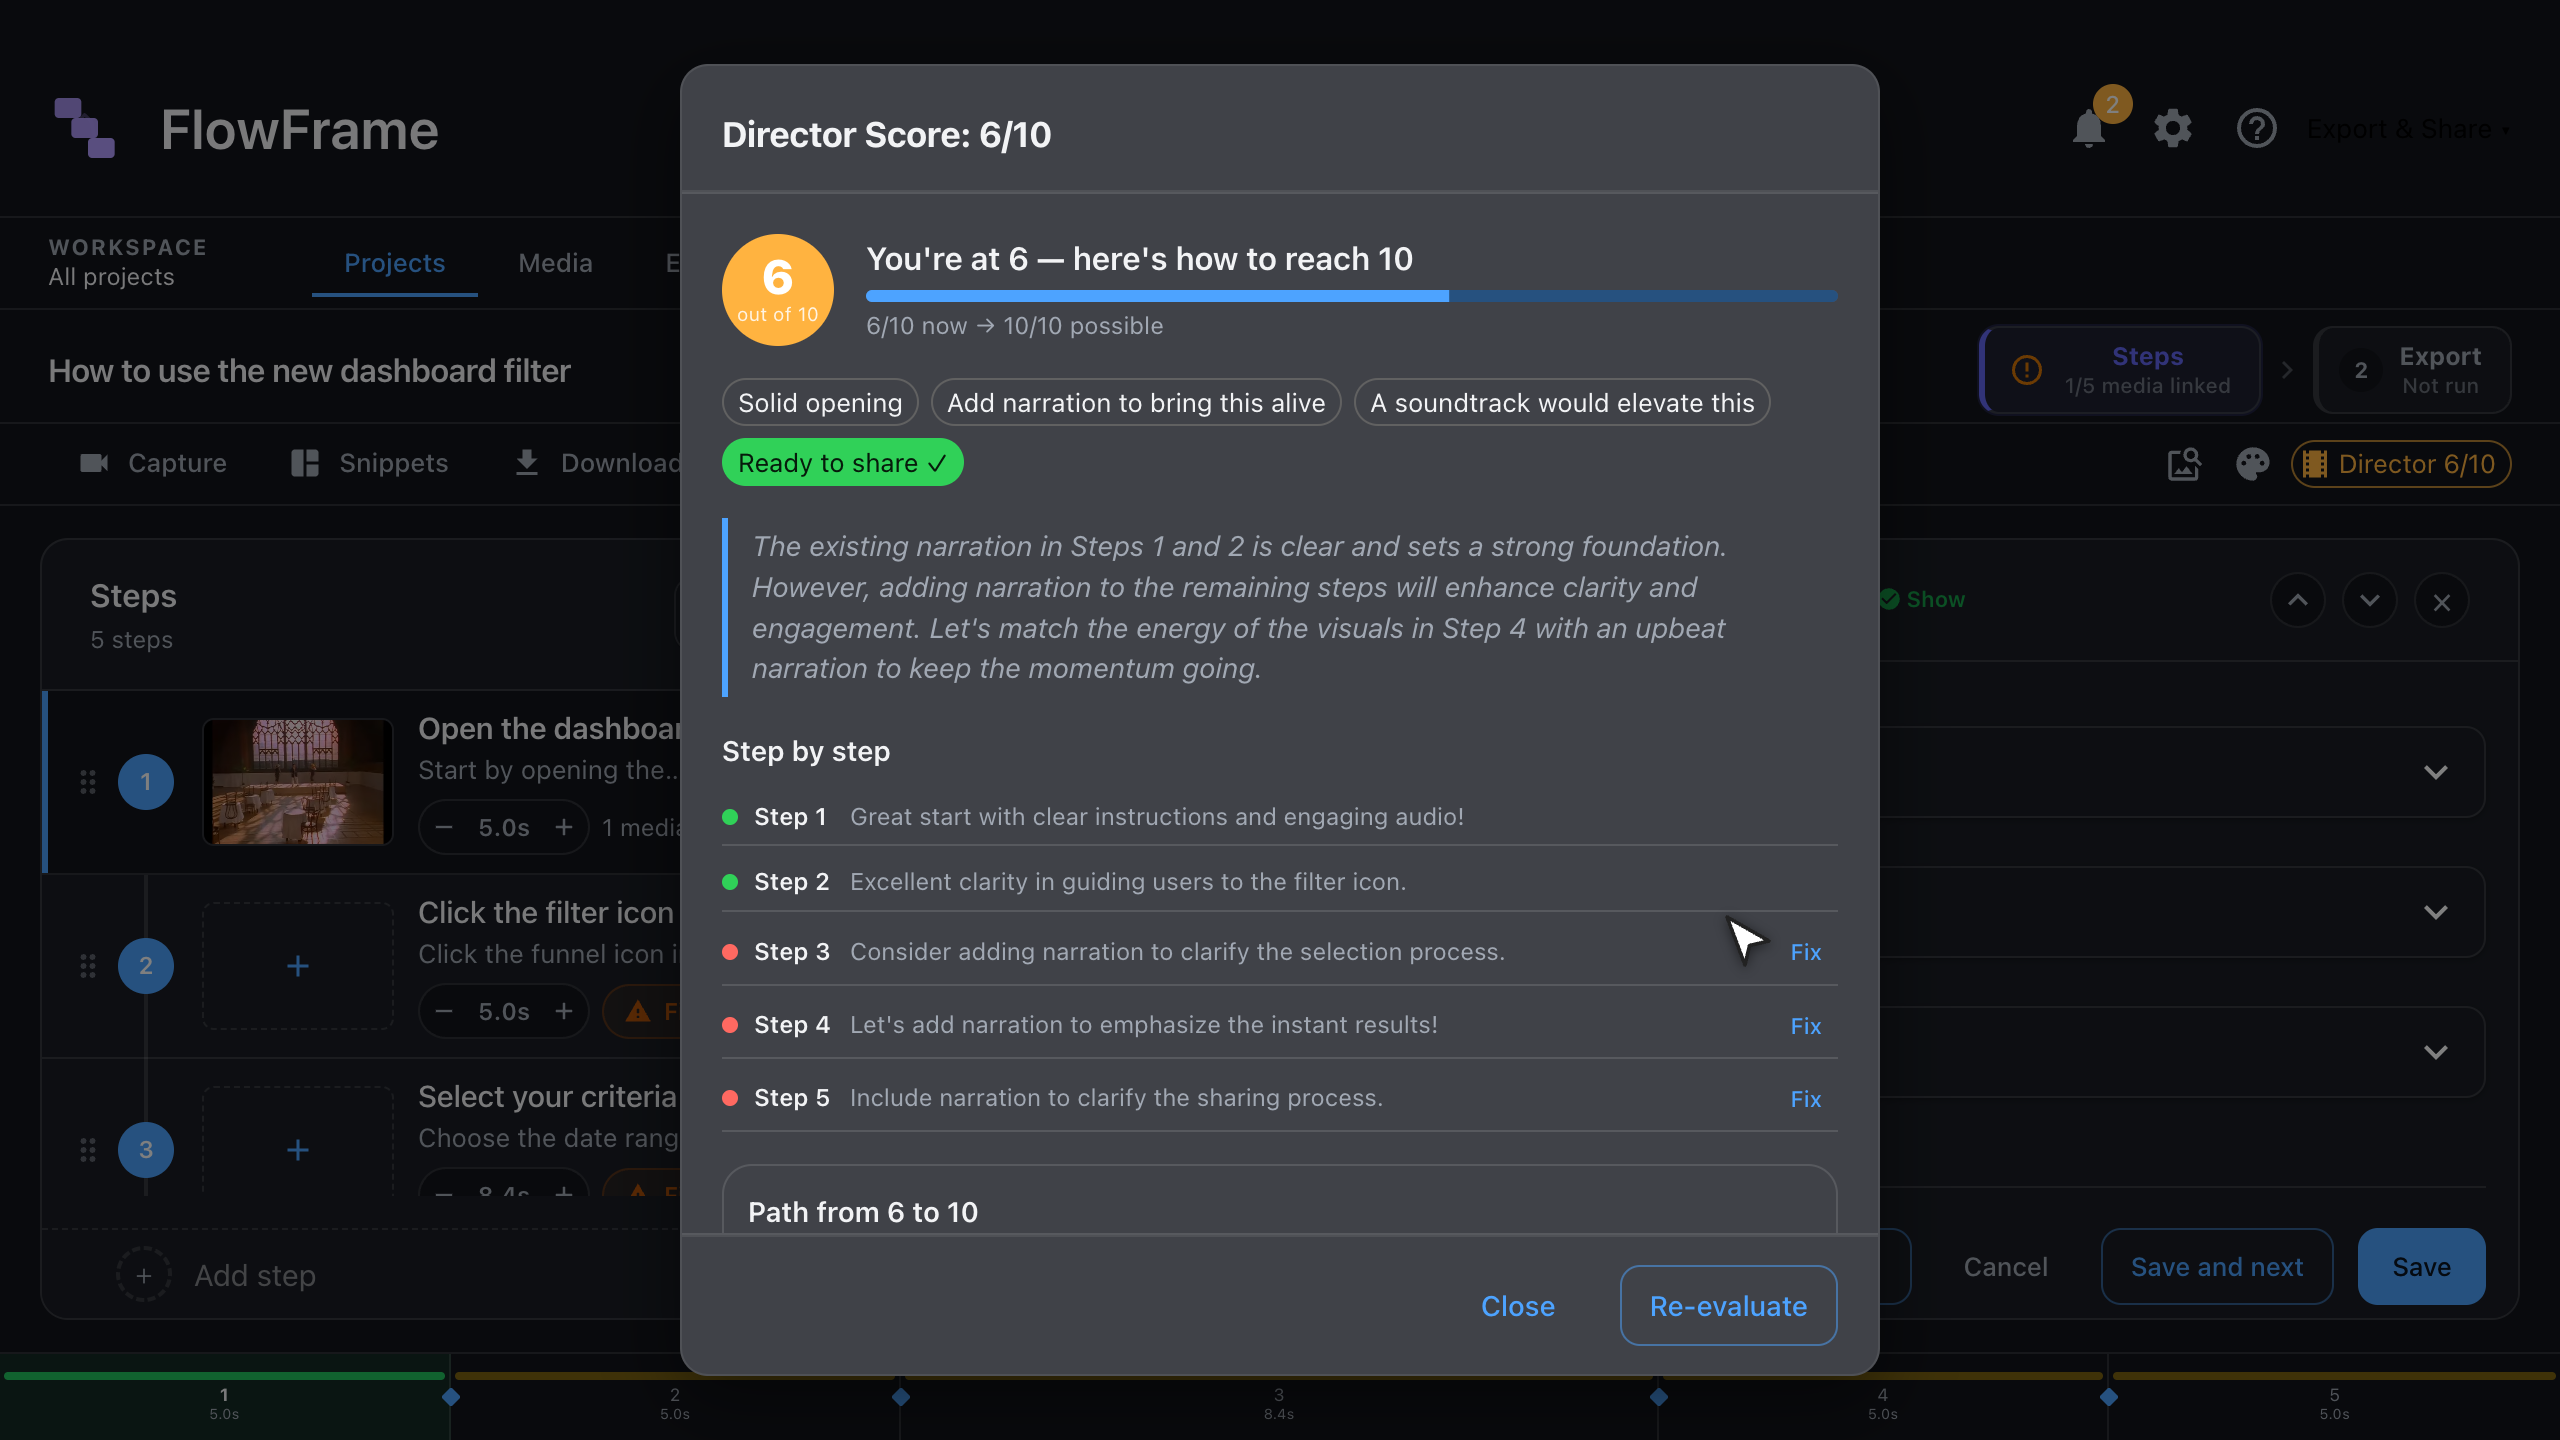2560x1440 pixels.
Task: Open the notifications bell
Action: click(x=2088, y=130)
